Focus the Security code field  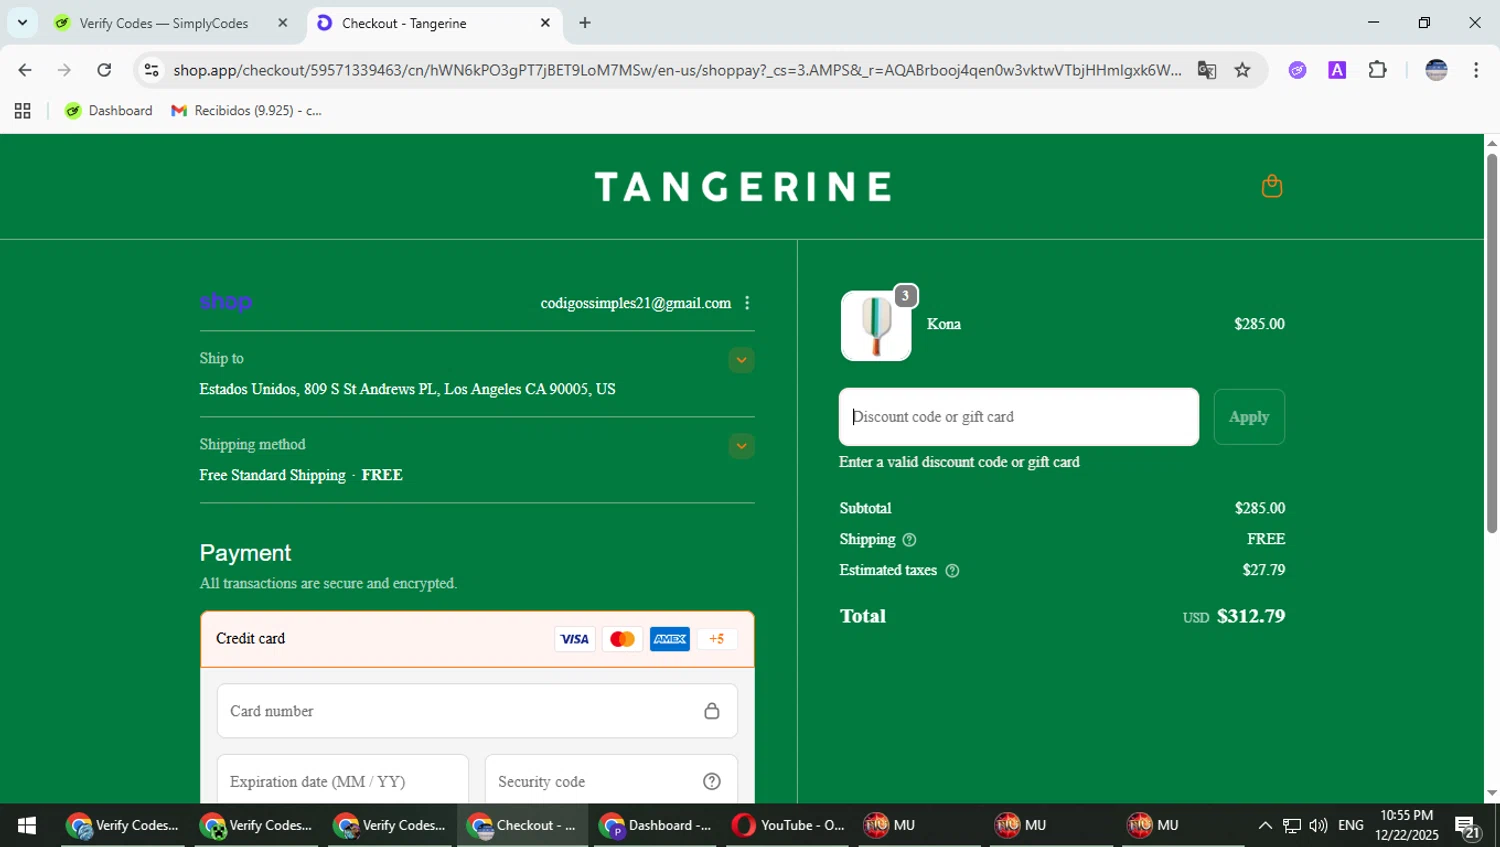[x=611, y=781]
